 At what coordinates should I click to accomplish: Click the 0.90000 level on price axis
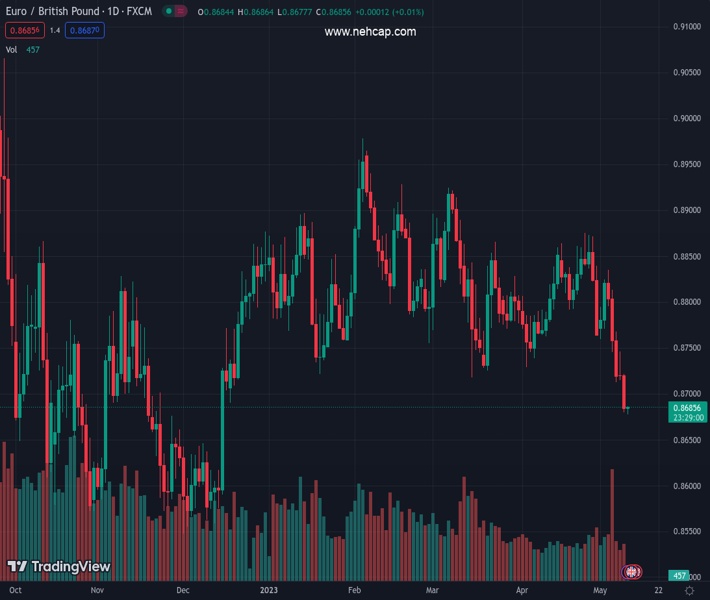tap(686, 118)
